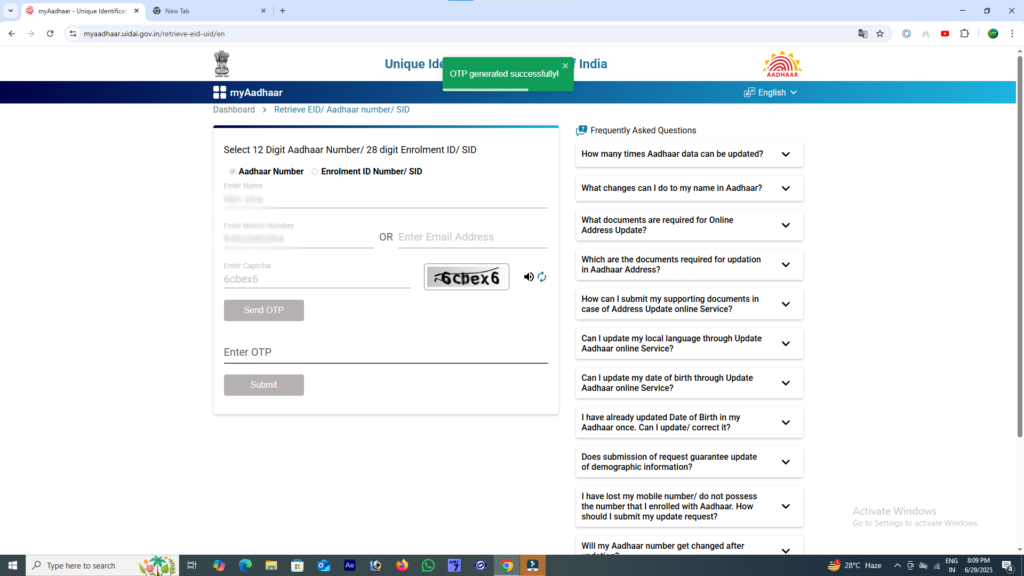Expand 'documents required for updation in Aadhaar Address' FAQ
Screen dimensions: 1024x576
tap(689, 264)
